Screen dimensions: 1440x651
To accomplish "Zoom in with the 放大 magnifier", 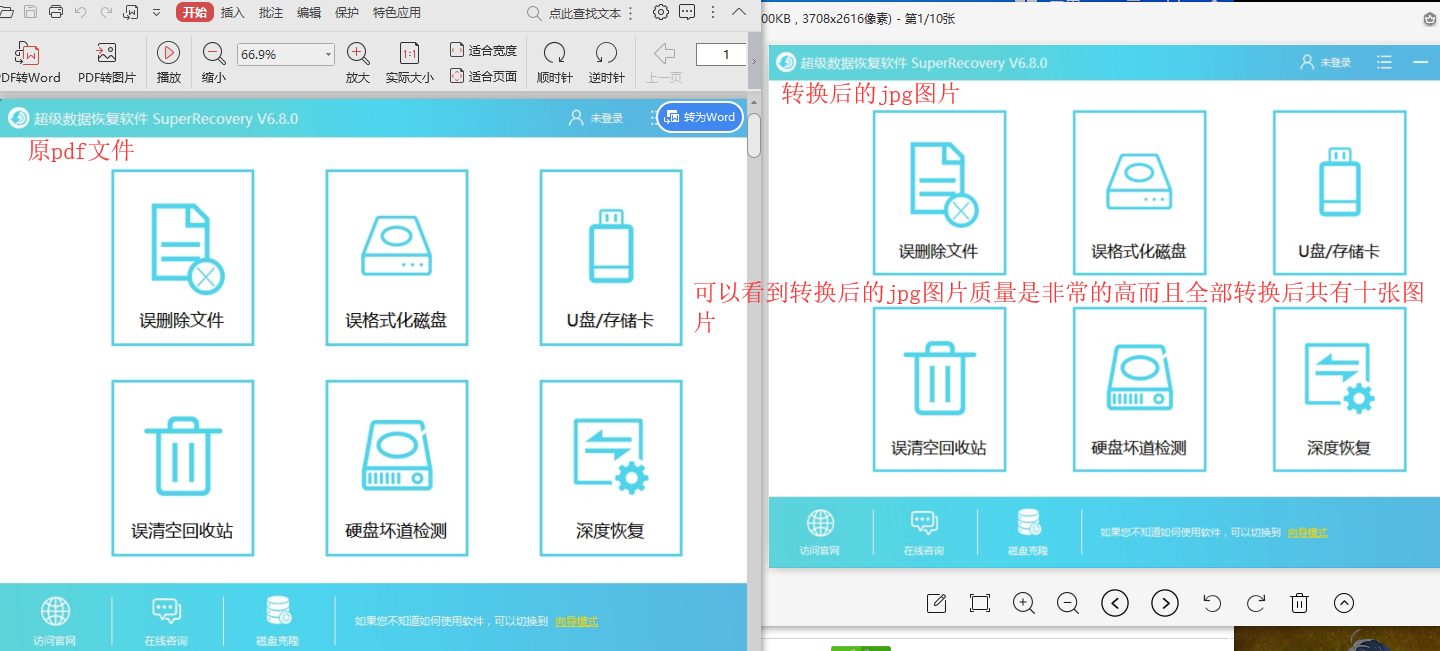I will click(x=358, y=63).
